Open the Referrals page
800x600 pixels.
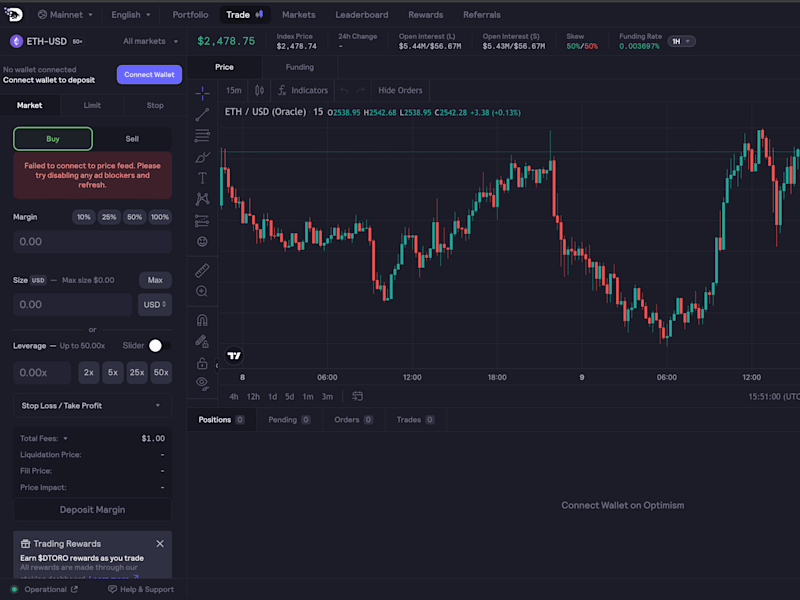tap(482, 15)
